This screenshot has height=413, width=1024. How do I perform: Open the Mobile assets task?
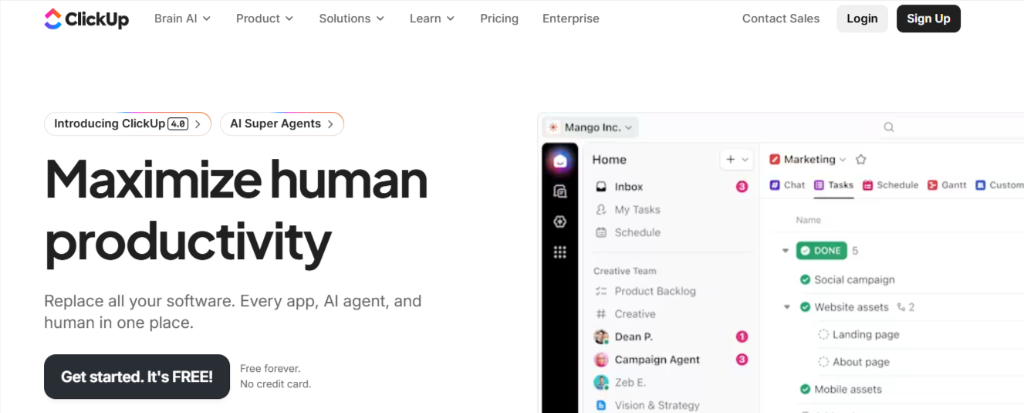point(848,389)
